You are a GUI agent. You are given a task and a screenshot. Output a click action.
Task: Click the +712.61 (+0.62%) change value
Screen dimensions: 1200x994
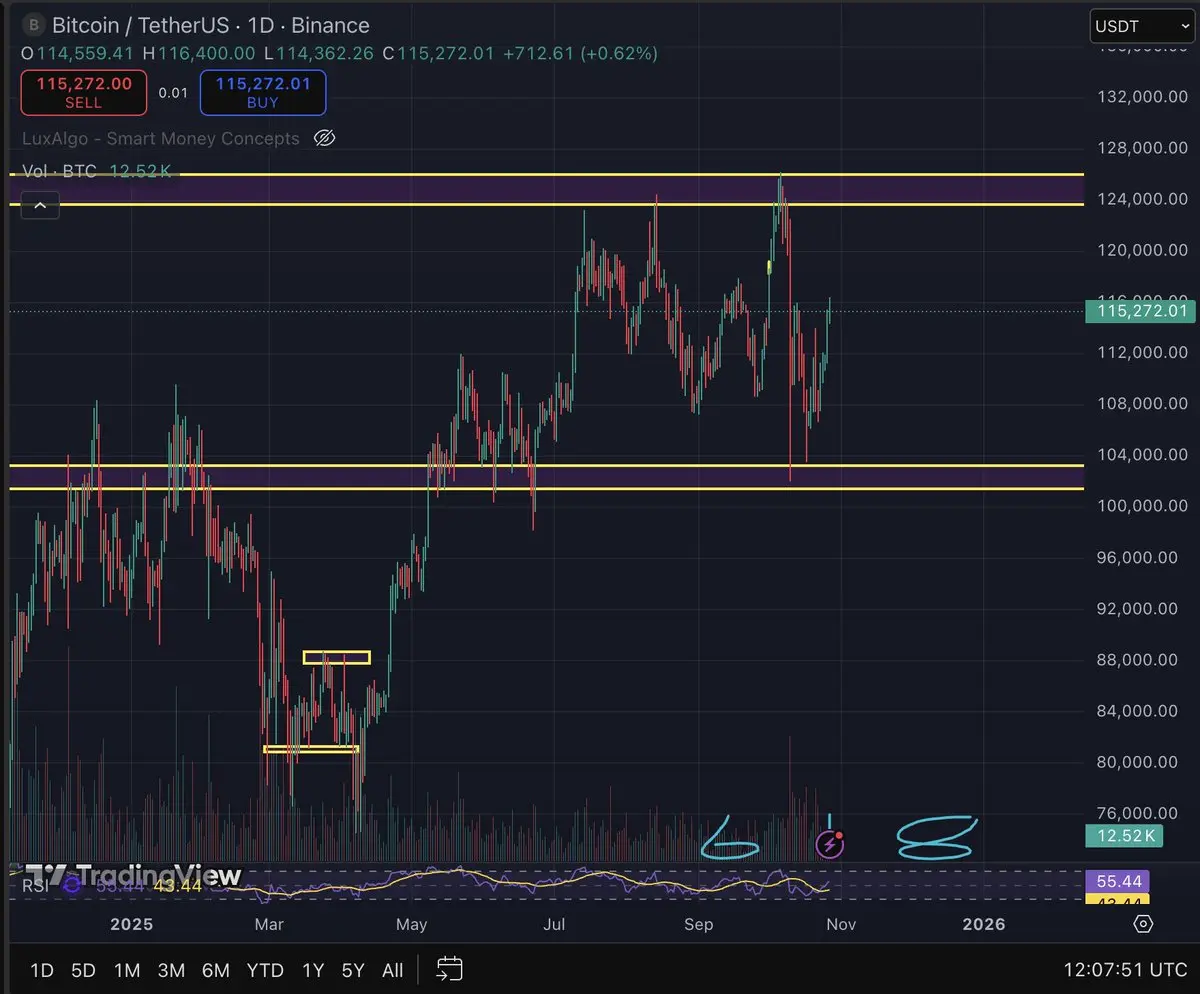click(580, 53)
